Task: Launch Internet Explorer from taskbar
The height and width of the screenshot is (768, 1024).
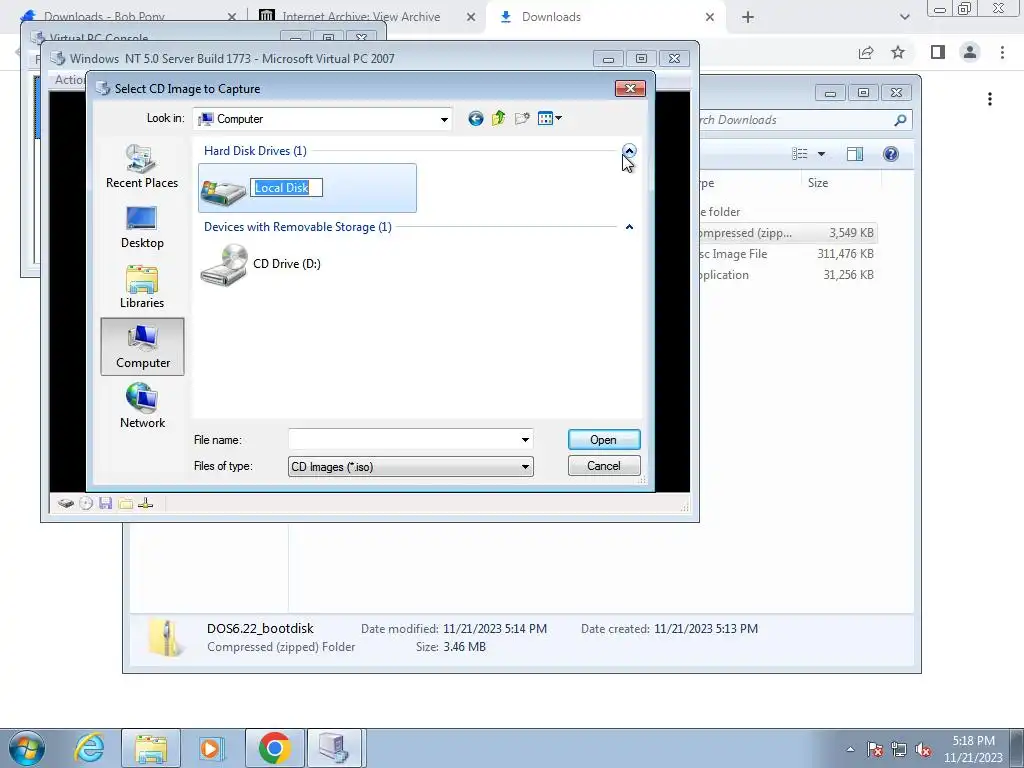Action: tap(89, 748)
